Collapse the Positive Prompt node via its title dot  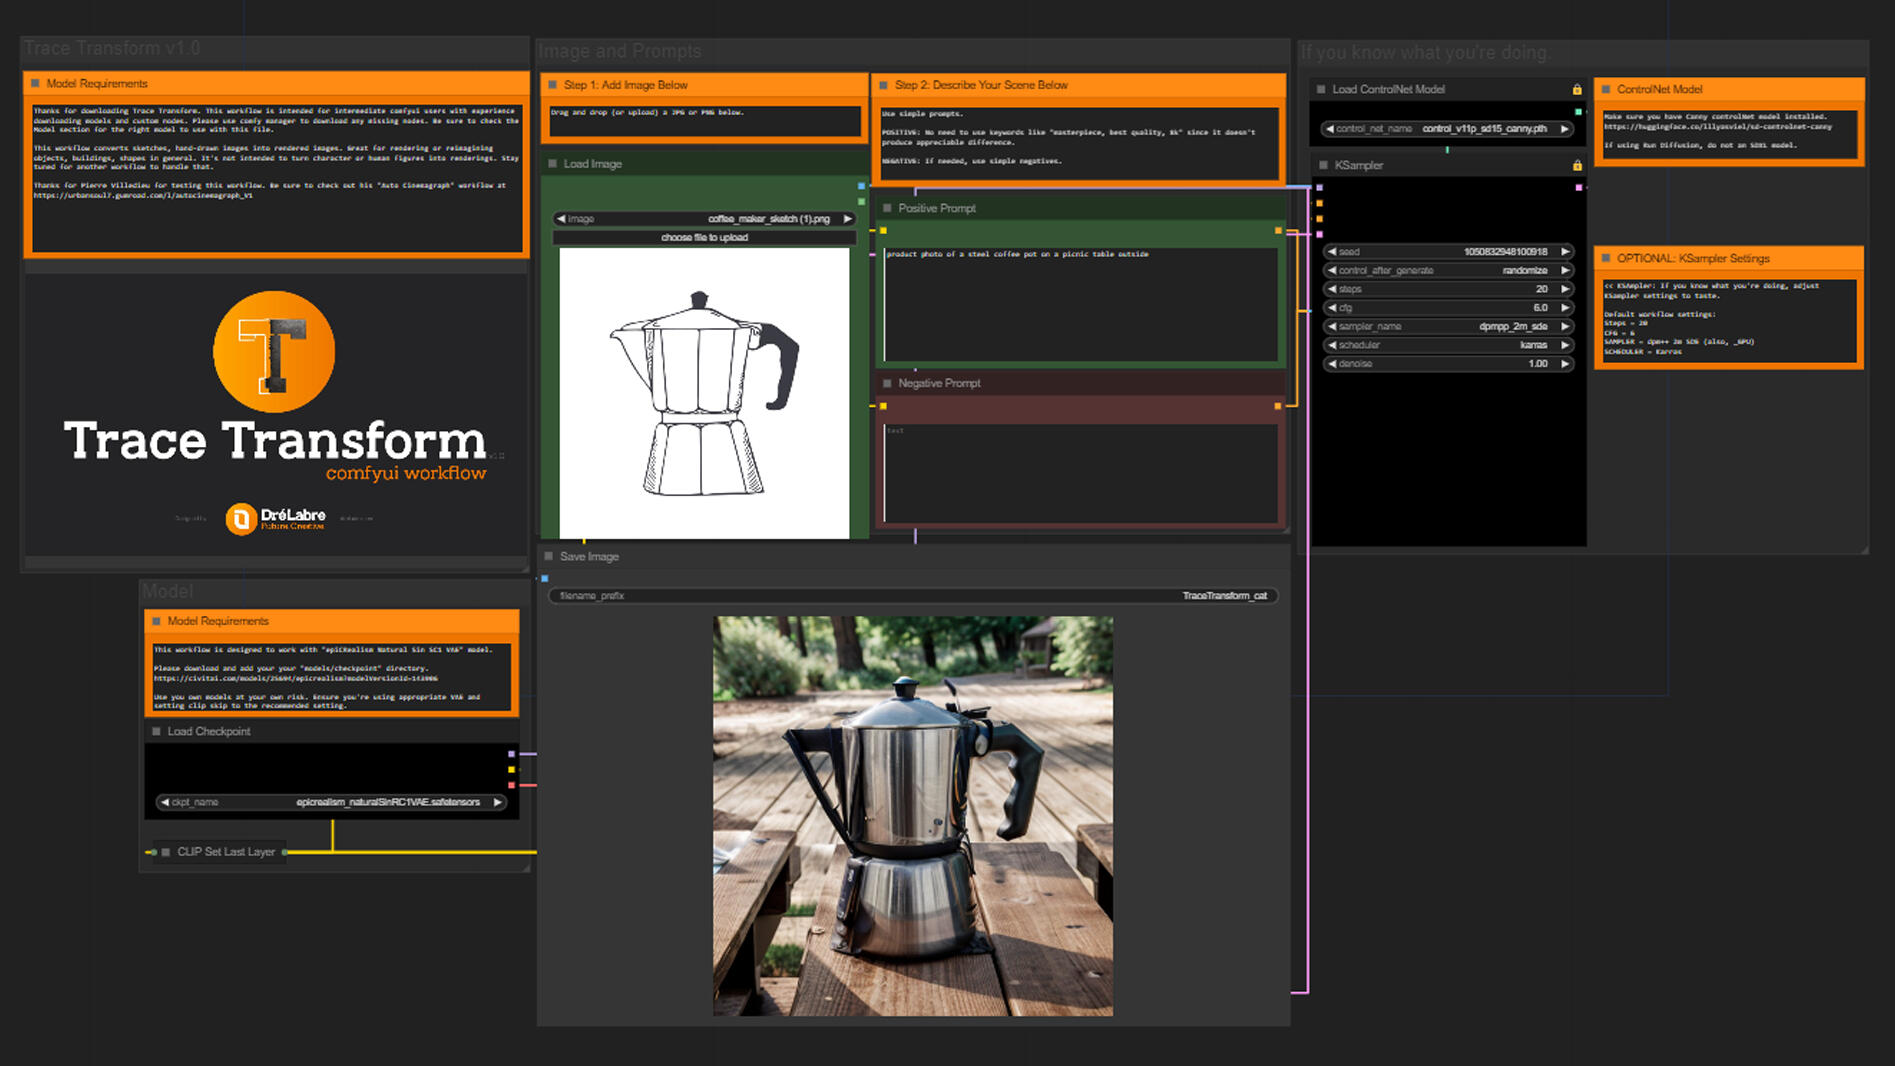tap(887, 208)
